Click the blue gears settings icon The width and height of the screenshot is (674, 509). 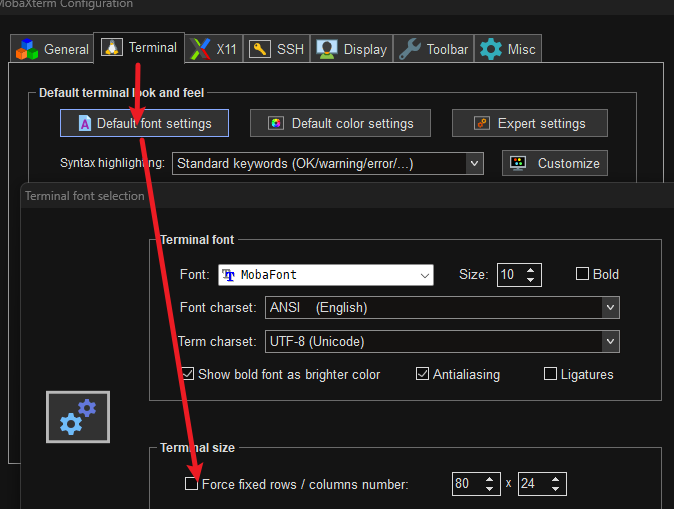tap(78, 417)
